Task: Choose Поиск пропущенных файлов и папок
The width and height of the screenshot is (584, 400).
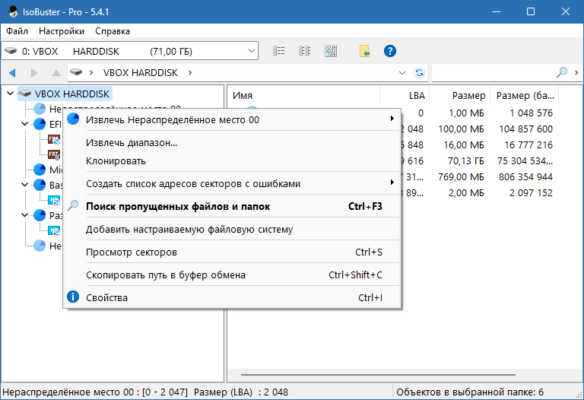Action: [232, 206]
